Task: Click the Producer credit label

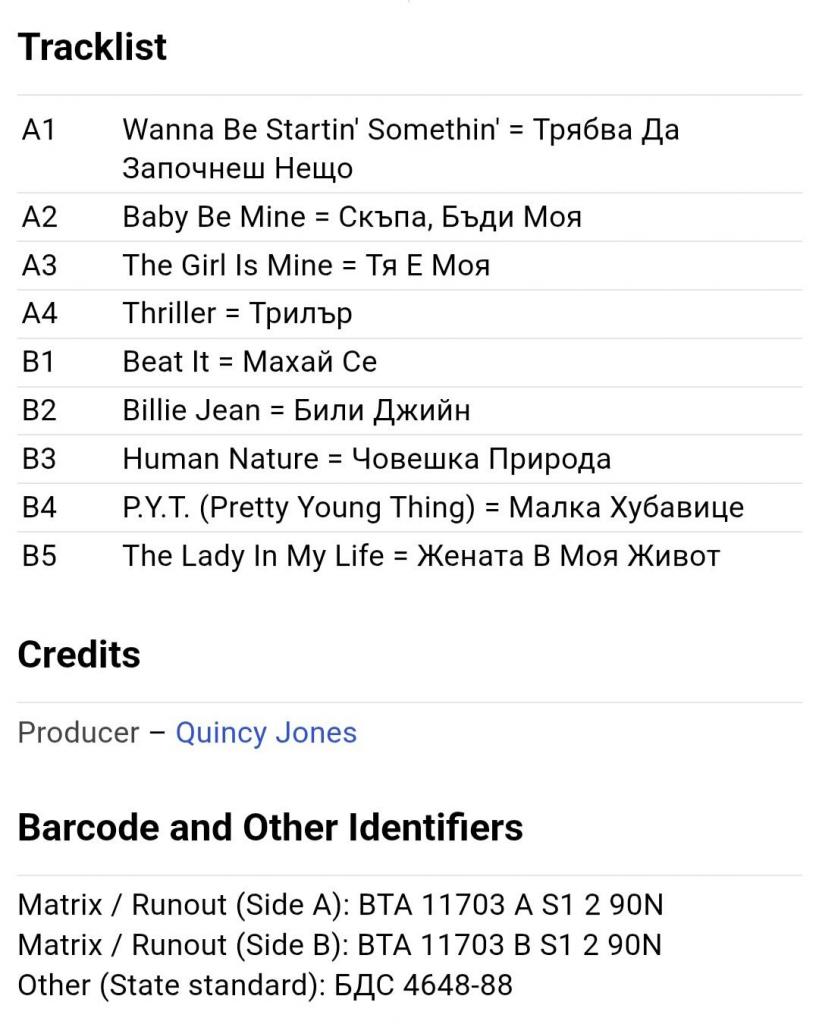Action: (x=78, y=733)
